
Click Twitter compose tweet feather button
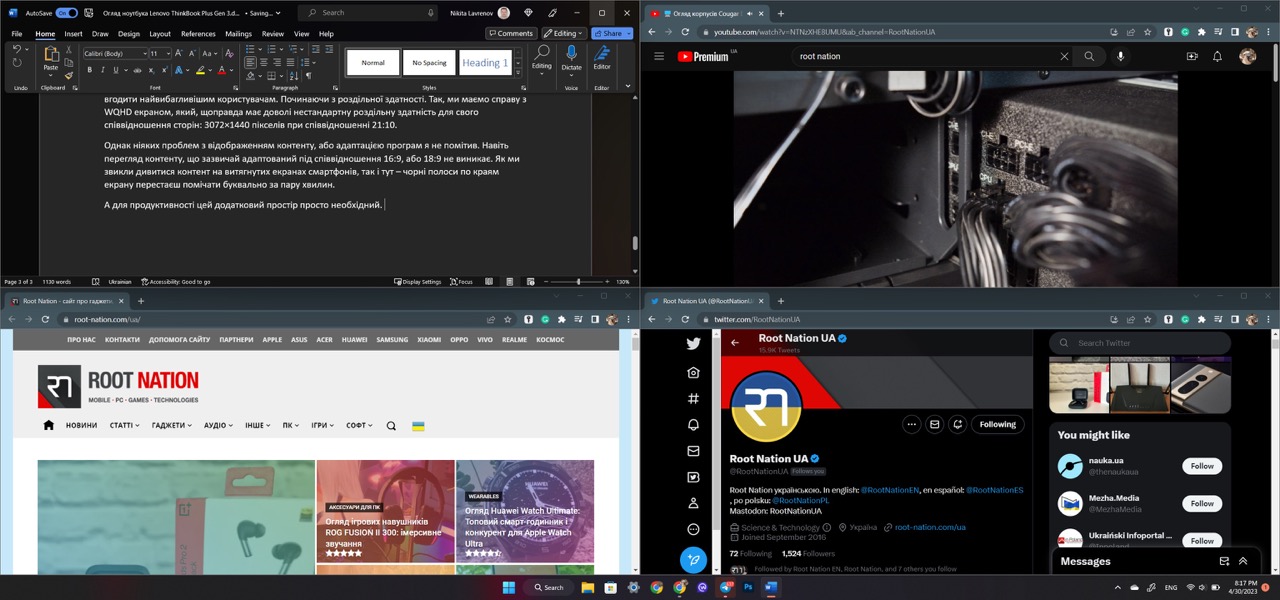(x=693, y=560)
